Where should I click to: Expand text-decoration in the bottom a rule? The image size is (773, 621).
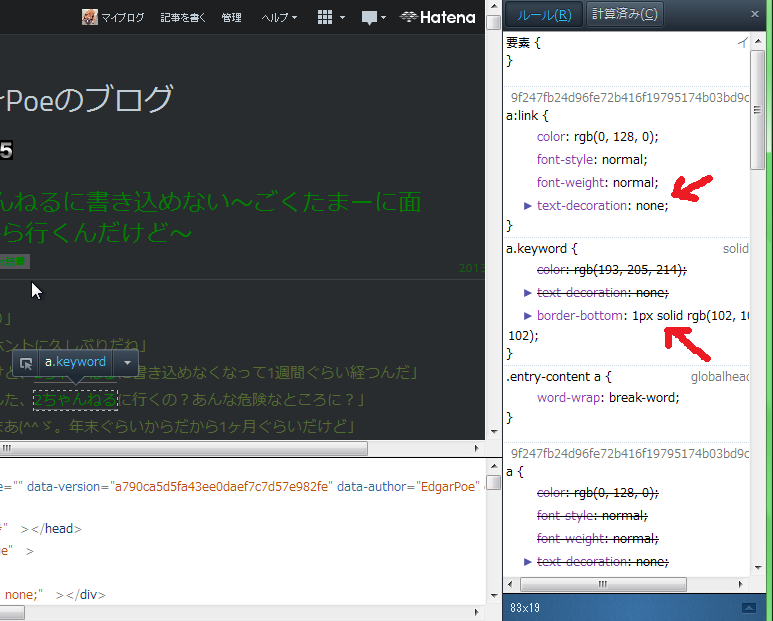(x=527, y=561)
